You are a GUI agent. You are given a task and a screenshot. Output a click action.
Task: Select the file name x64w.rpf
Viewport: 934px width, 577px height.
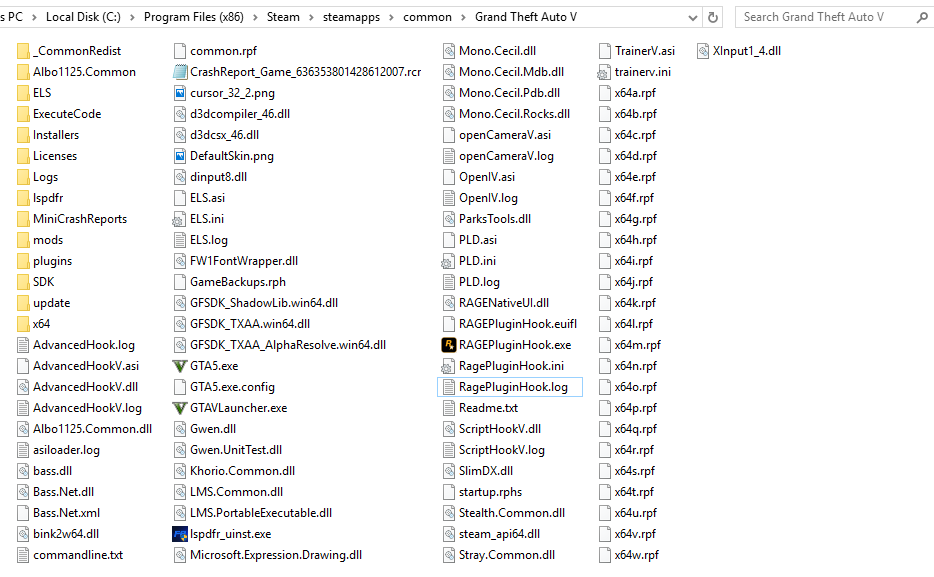coord(637,555)
